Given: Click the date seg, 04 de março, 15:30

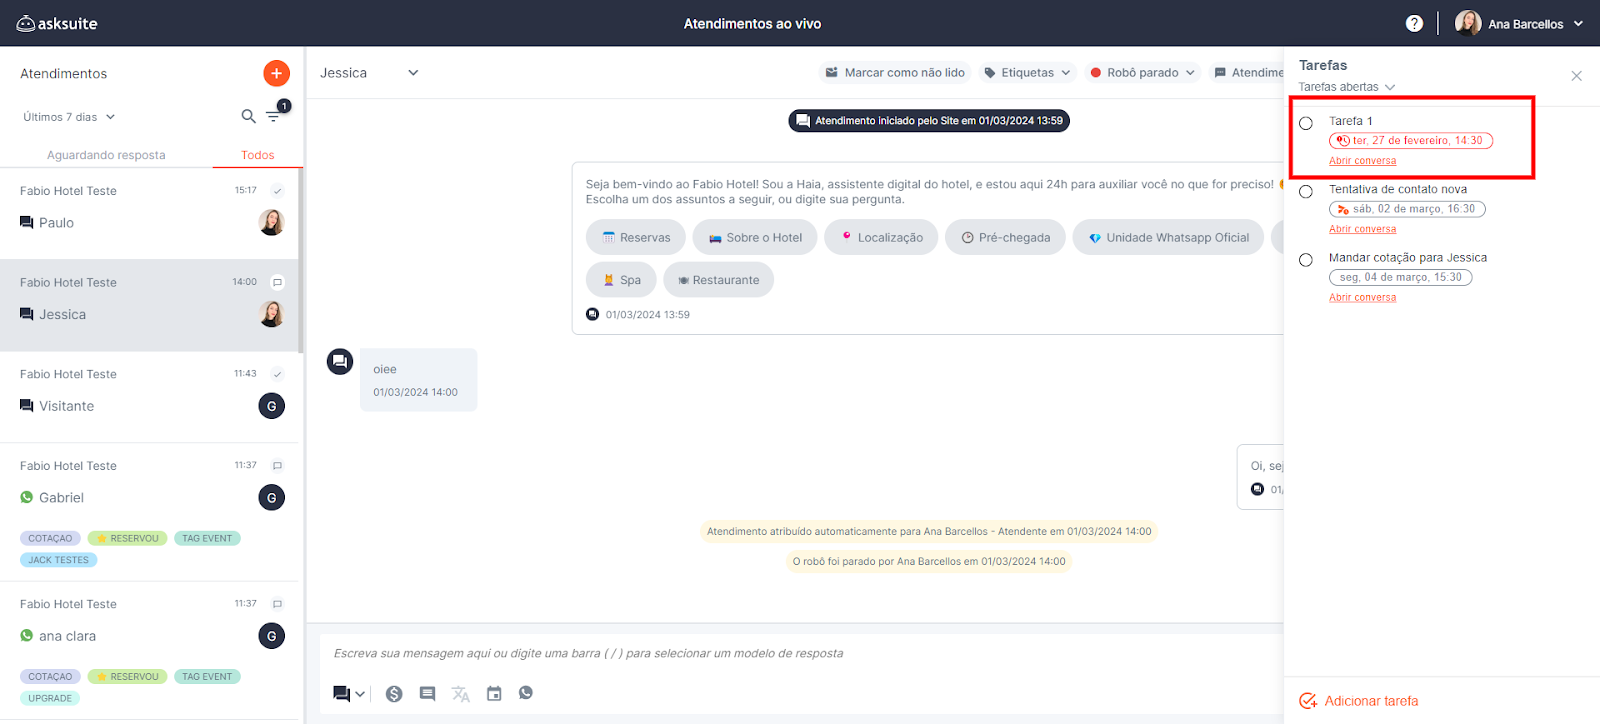Looking at the screenshot, I should 1400,277.
